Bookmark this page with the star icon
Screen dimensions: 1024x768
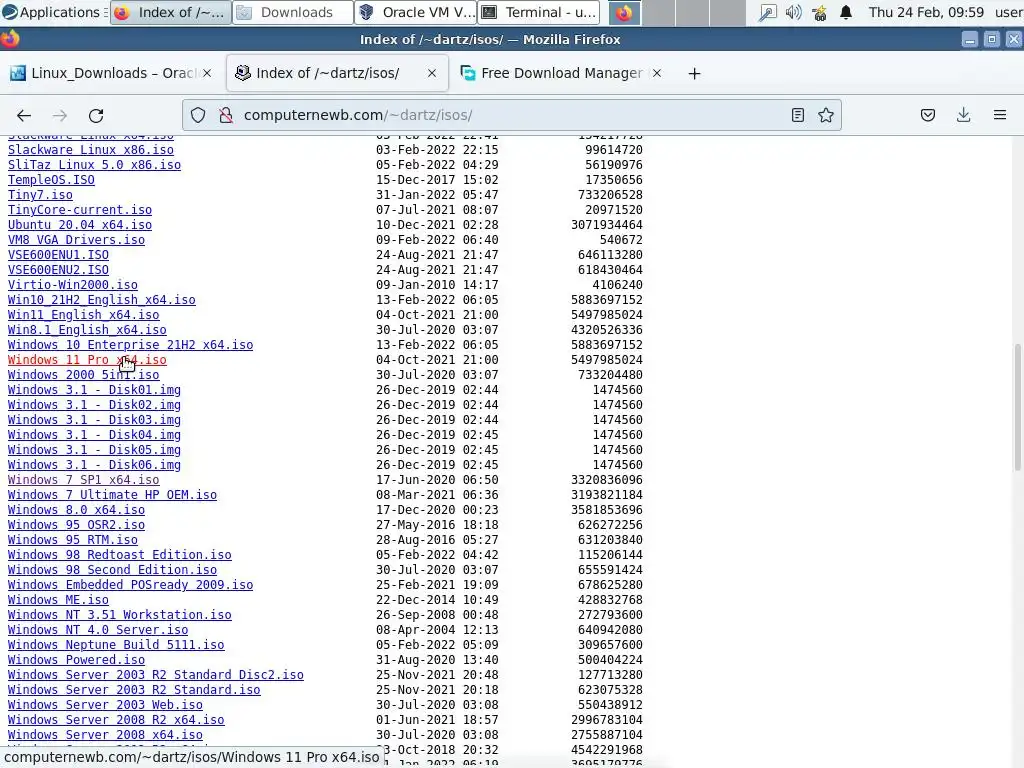pos(826,116)
